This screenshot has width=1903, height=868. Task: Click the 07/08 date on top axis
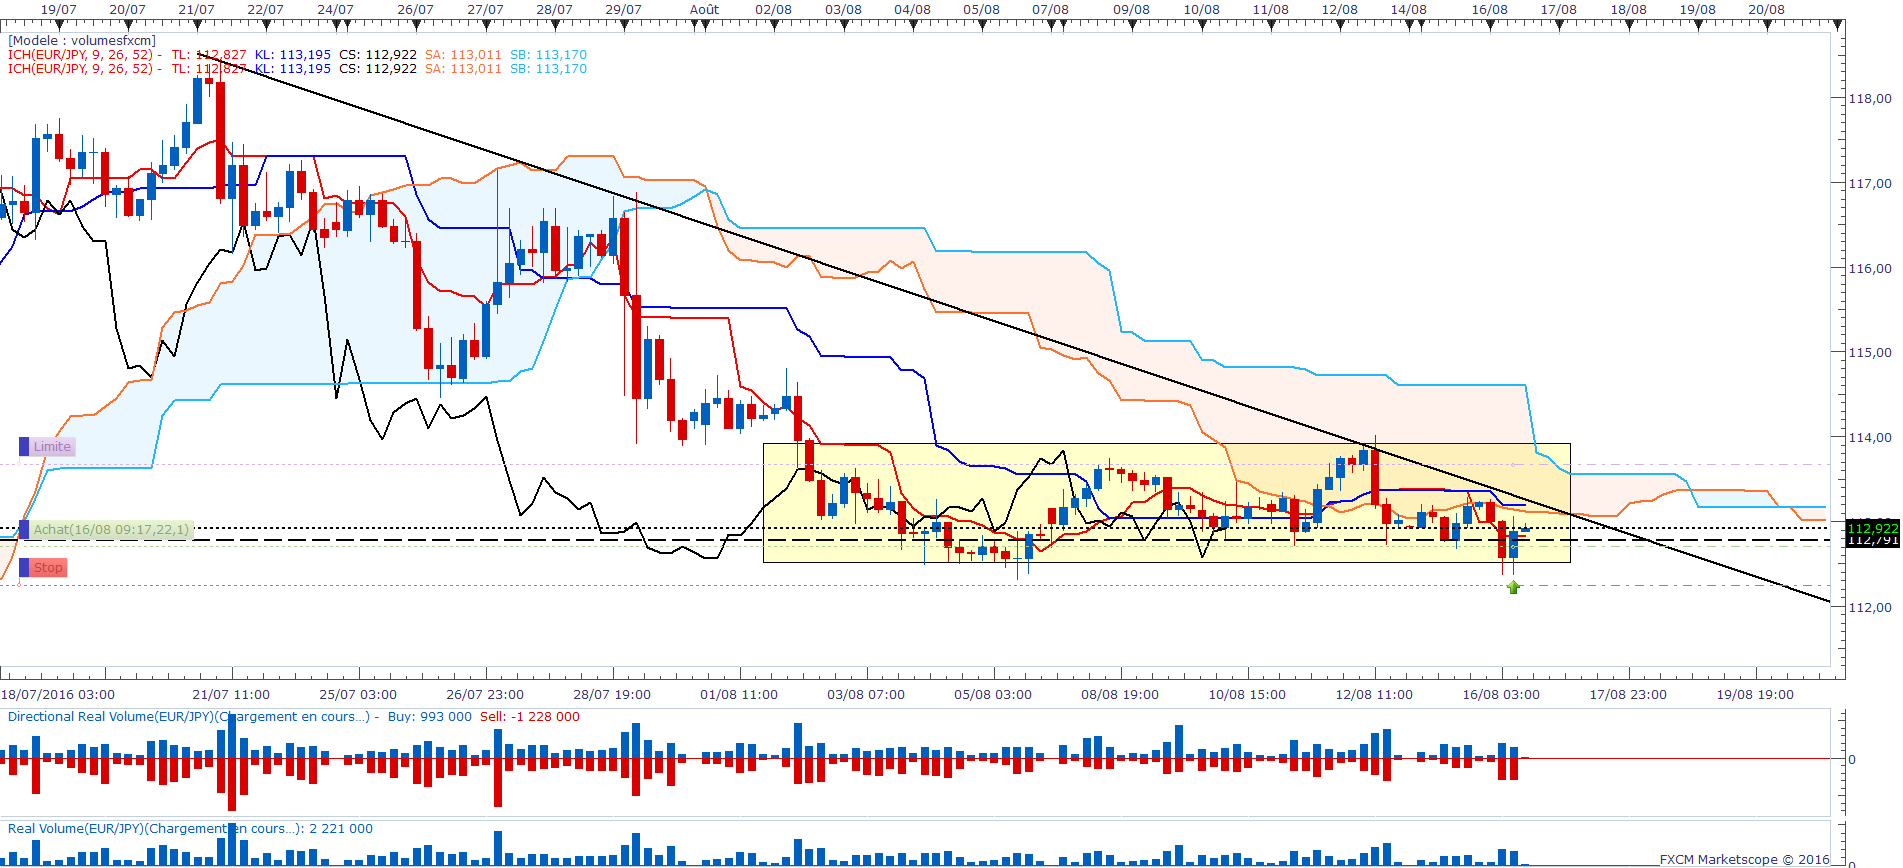click(1050, 10)
